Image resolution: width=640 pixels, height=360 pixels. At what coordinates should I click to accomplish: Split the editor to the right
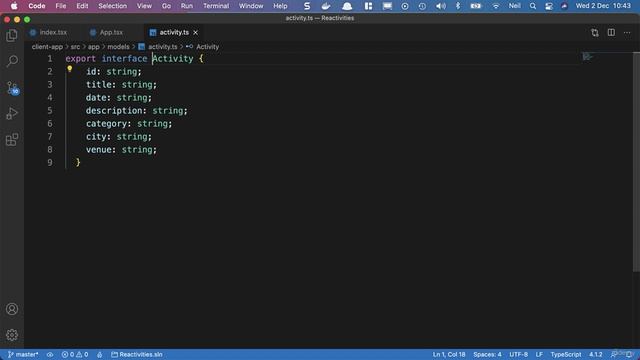pyautogui.click(x=611, y=33)
